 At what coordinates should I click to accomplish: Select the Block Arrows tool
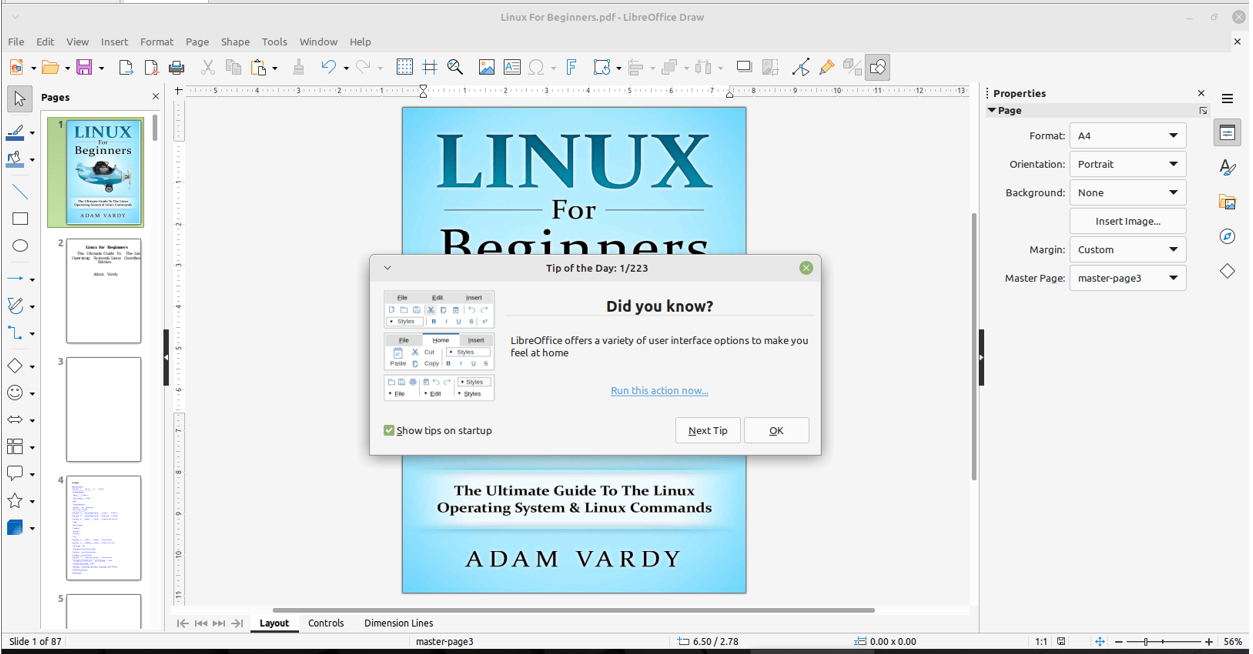(x=15, y=420)
